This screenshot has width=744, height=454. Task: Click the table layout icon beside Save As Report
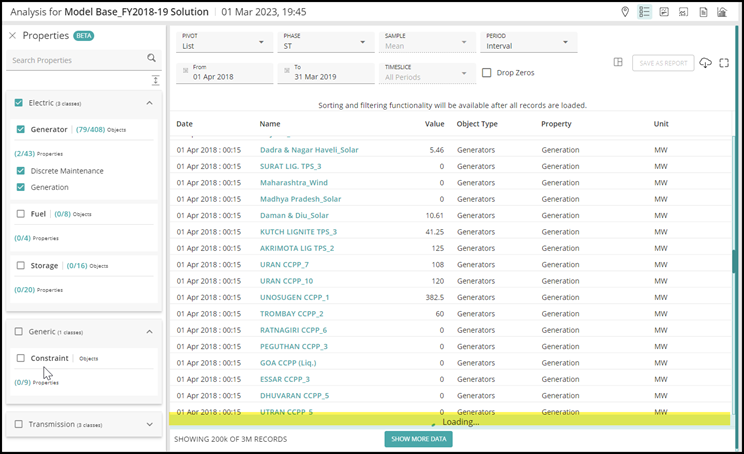point(618,63)
